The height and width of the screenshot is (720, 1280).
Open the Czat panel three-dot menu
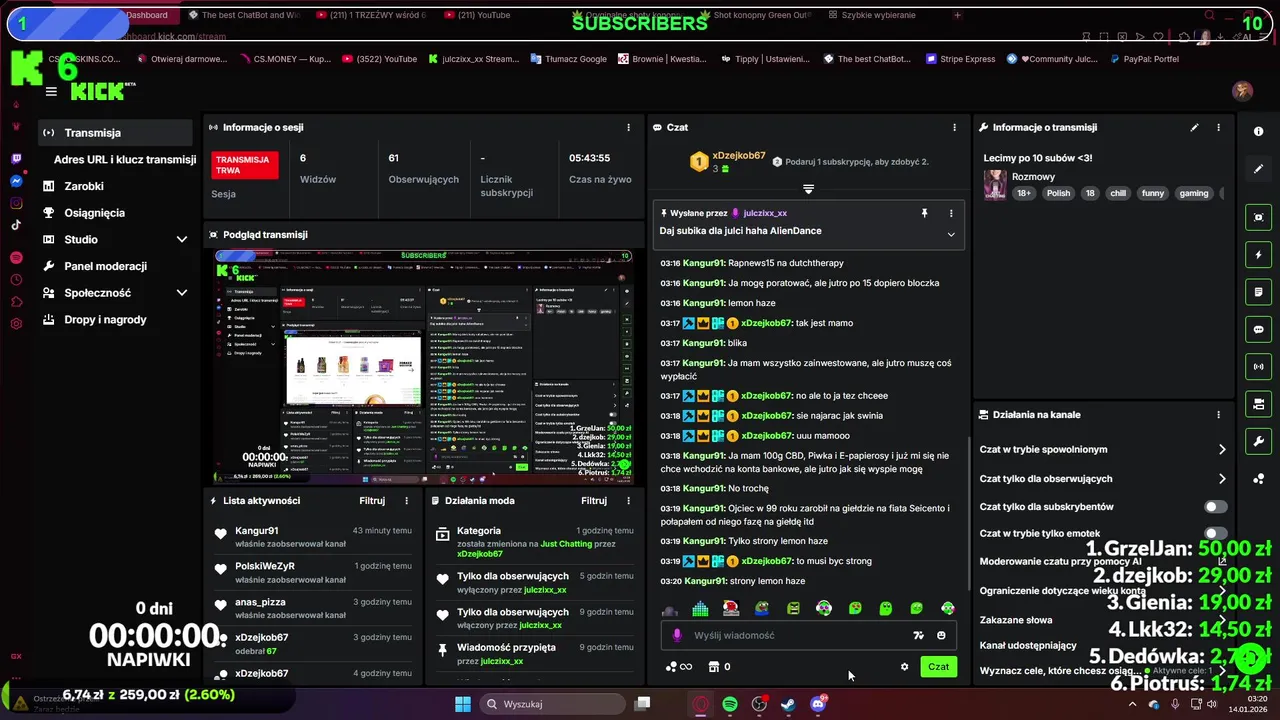pyautogui.click(x=954, y=127)
